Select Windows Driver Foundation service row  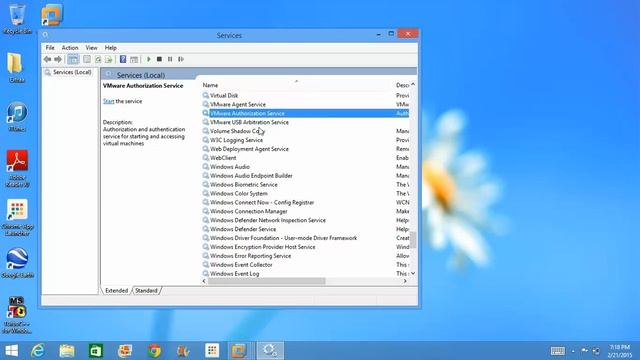pos(305,238)
